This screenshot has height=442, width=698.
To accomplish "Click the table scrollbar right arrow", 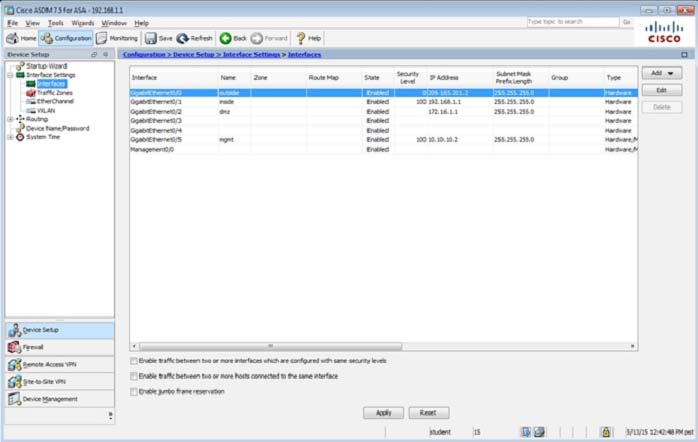I will click(633, 346).
